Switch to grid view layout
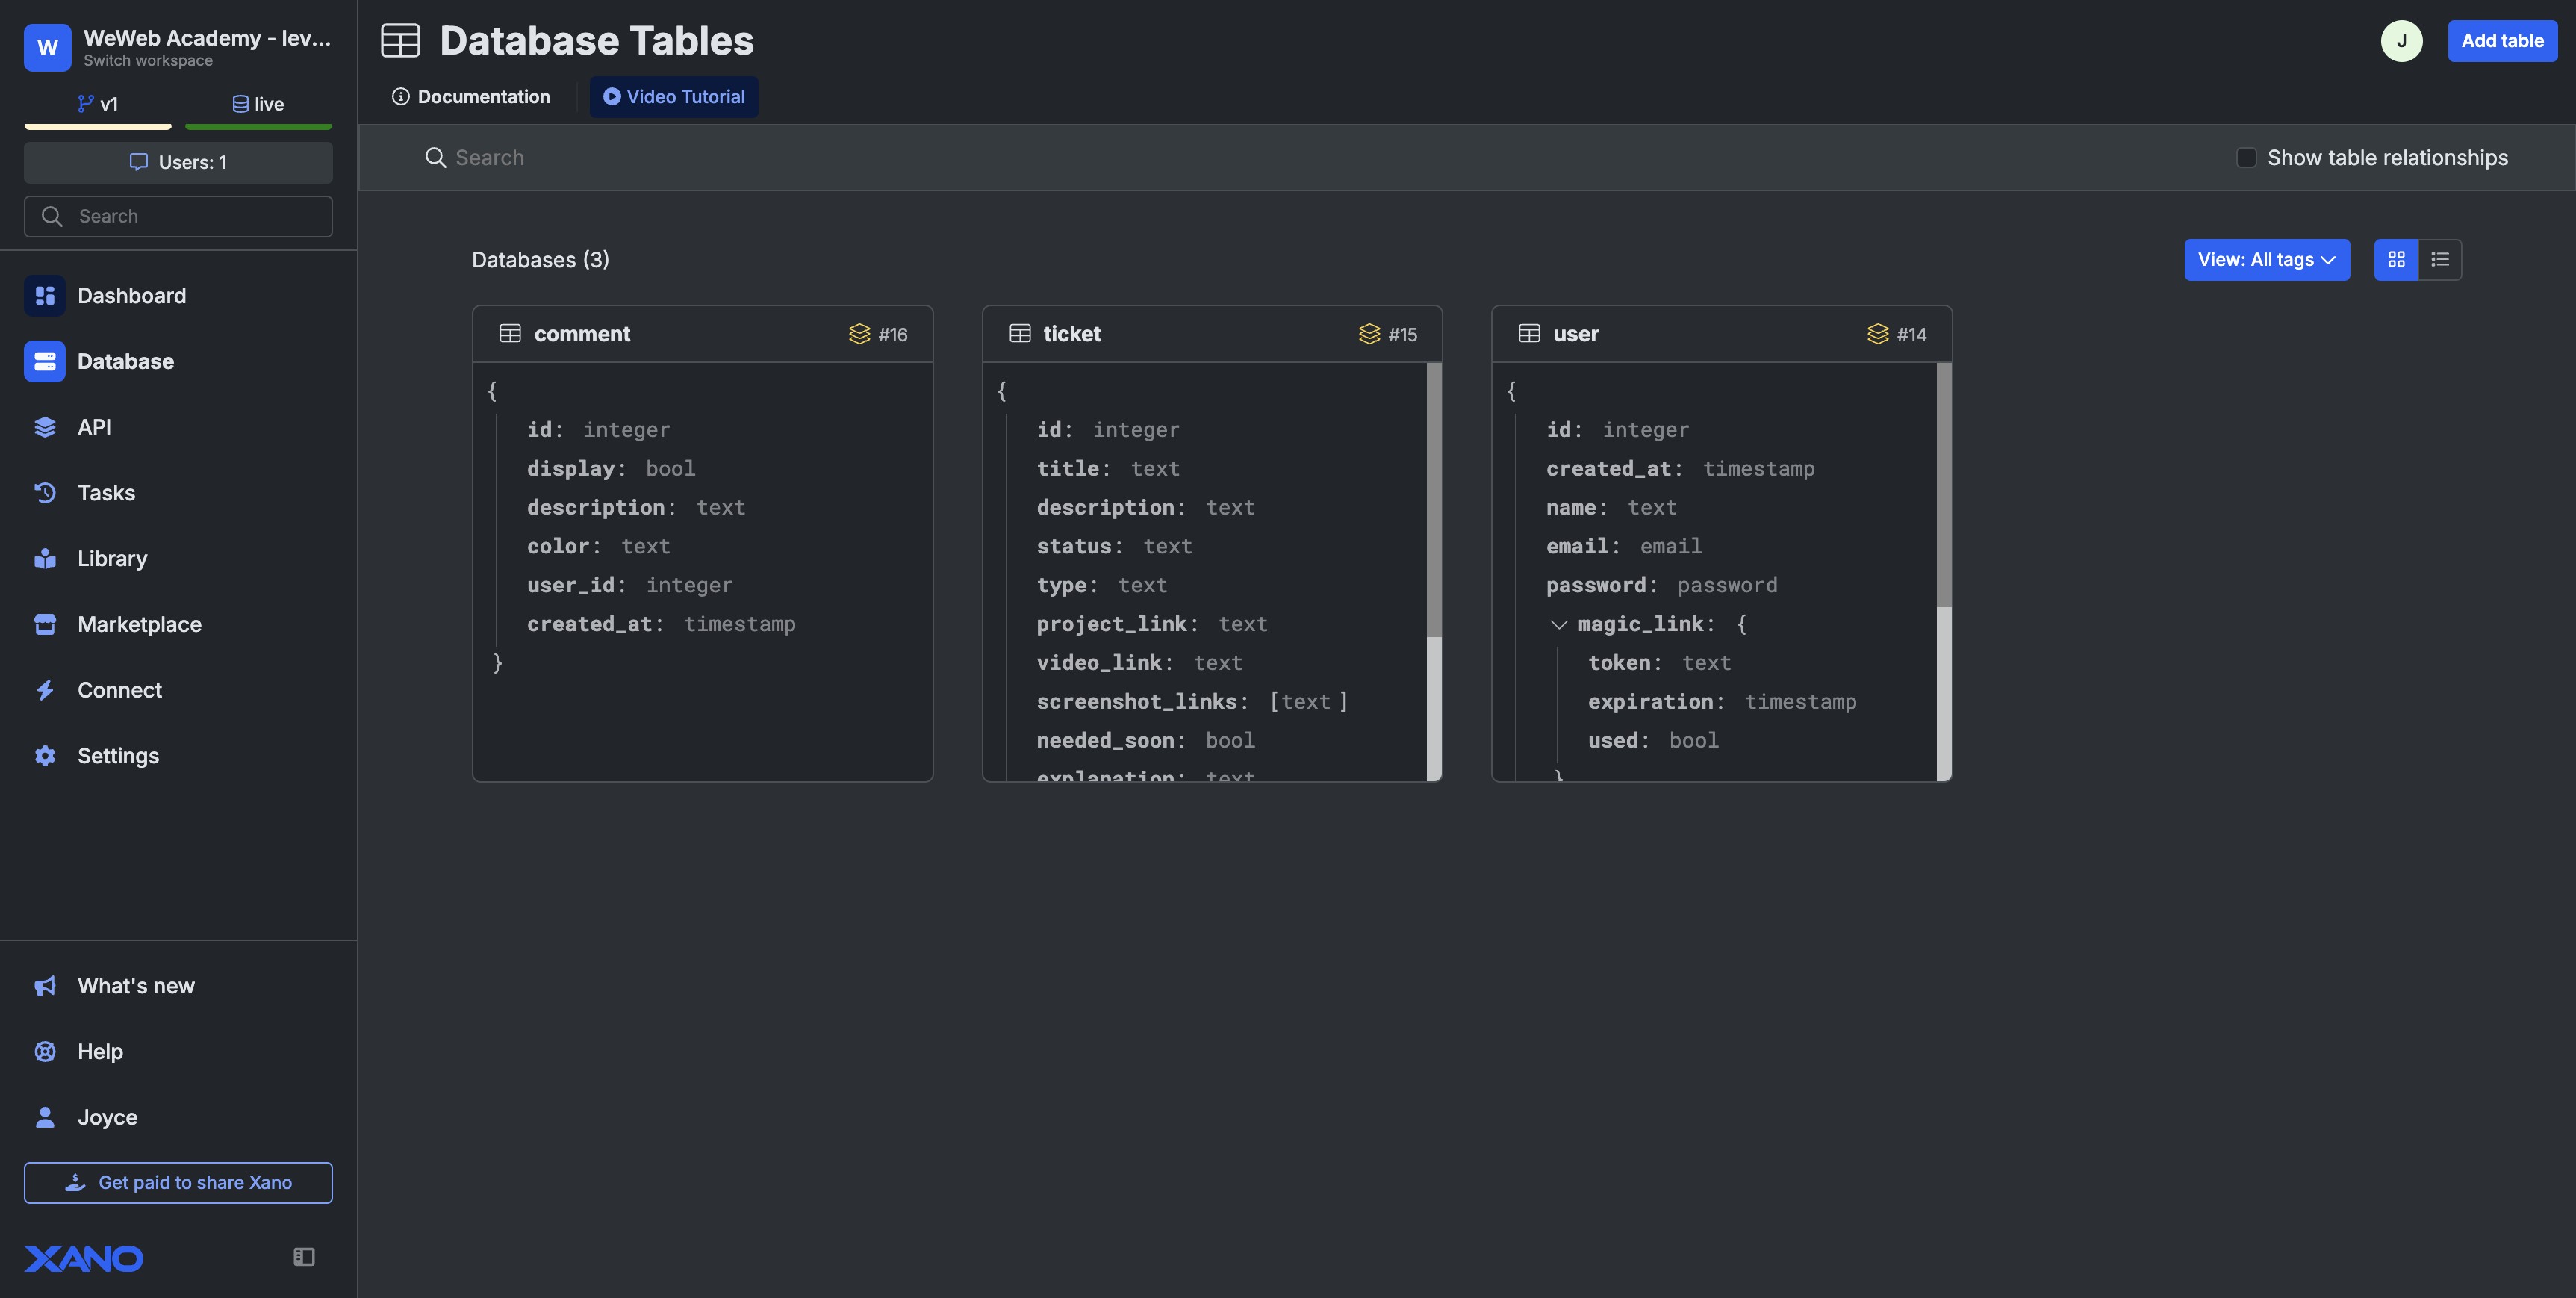This screenshot has height=1298, width=2576. 2396,260
